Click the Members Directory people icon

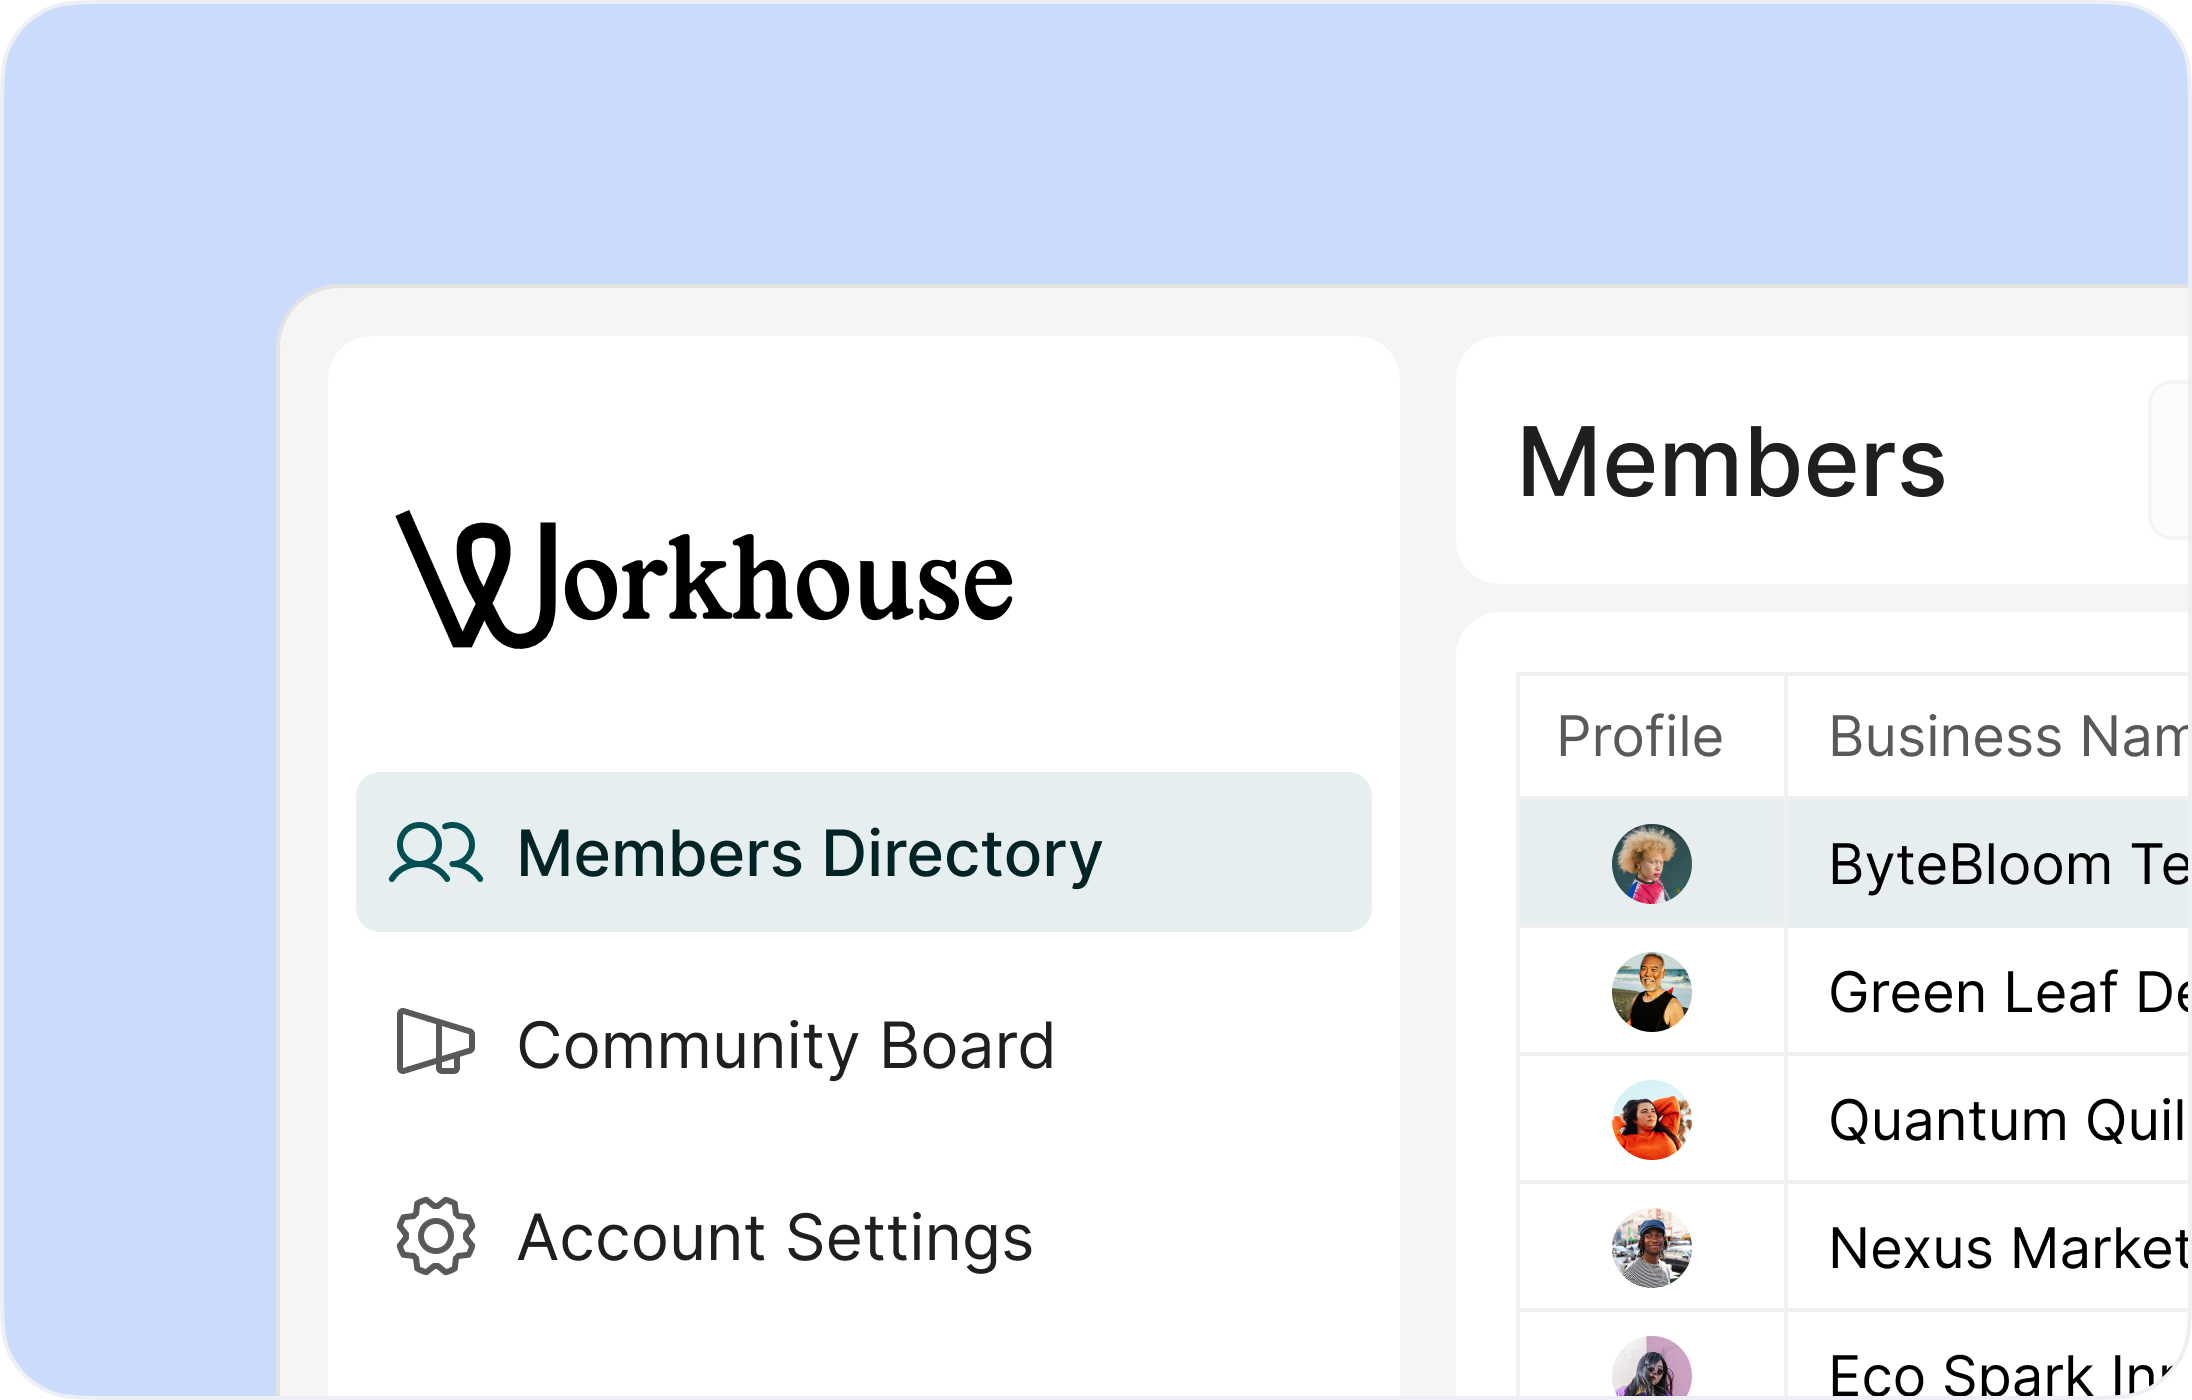coord(436,853)
